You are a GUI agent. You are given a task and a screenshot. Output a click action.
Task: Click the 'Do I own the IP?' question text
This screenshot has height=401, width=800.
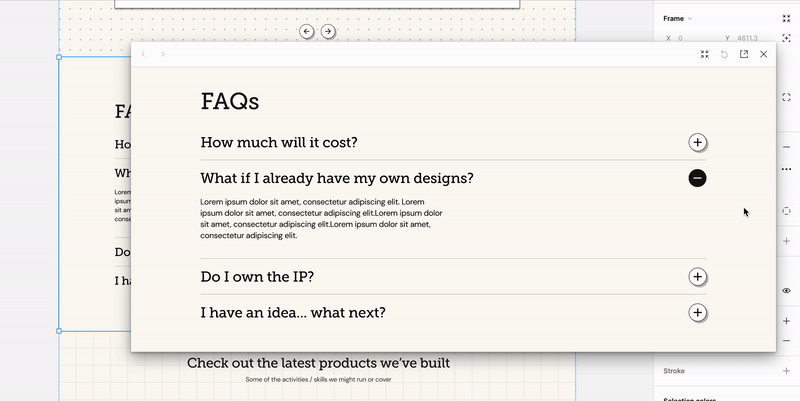(x=264, y=277)
